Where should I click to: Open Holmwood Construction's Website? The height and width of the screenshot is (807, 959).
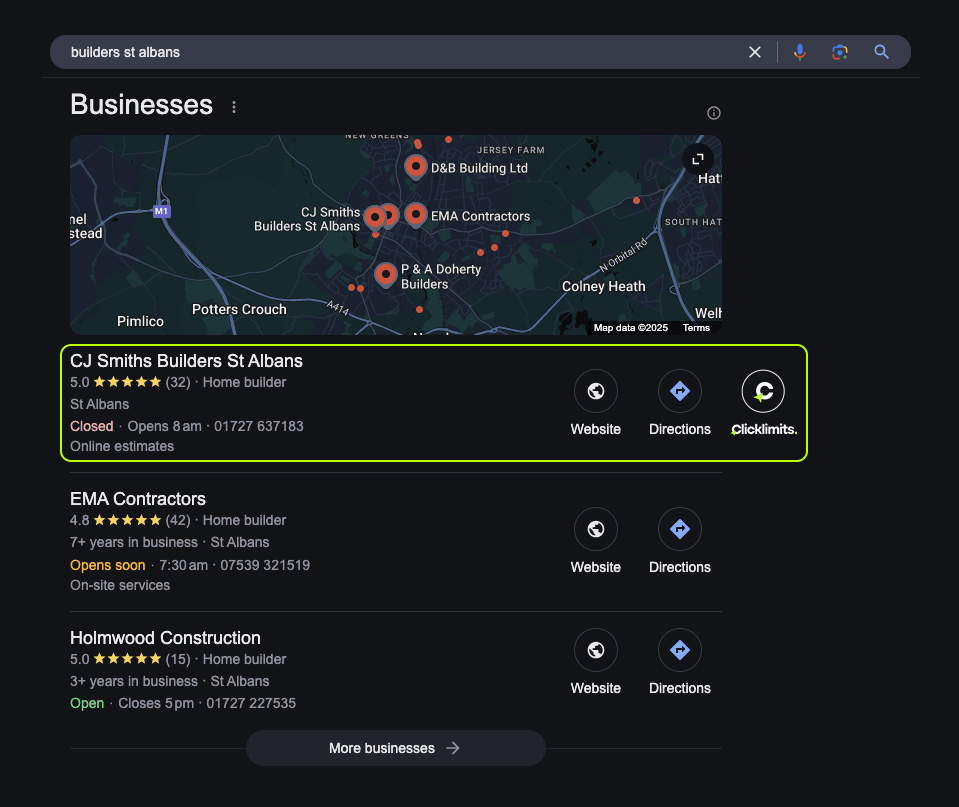click(595, 650)
